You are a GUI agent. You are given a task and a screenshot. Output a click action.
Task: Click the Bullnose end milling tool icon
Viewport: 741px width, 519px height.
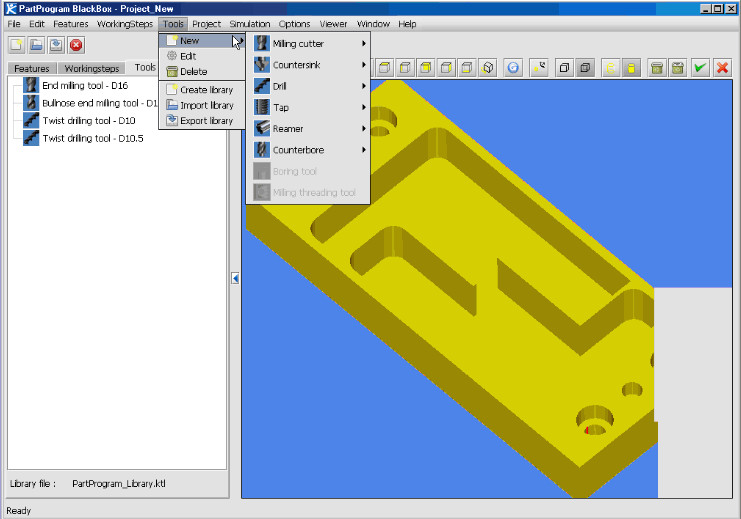point(31,103)
